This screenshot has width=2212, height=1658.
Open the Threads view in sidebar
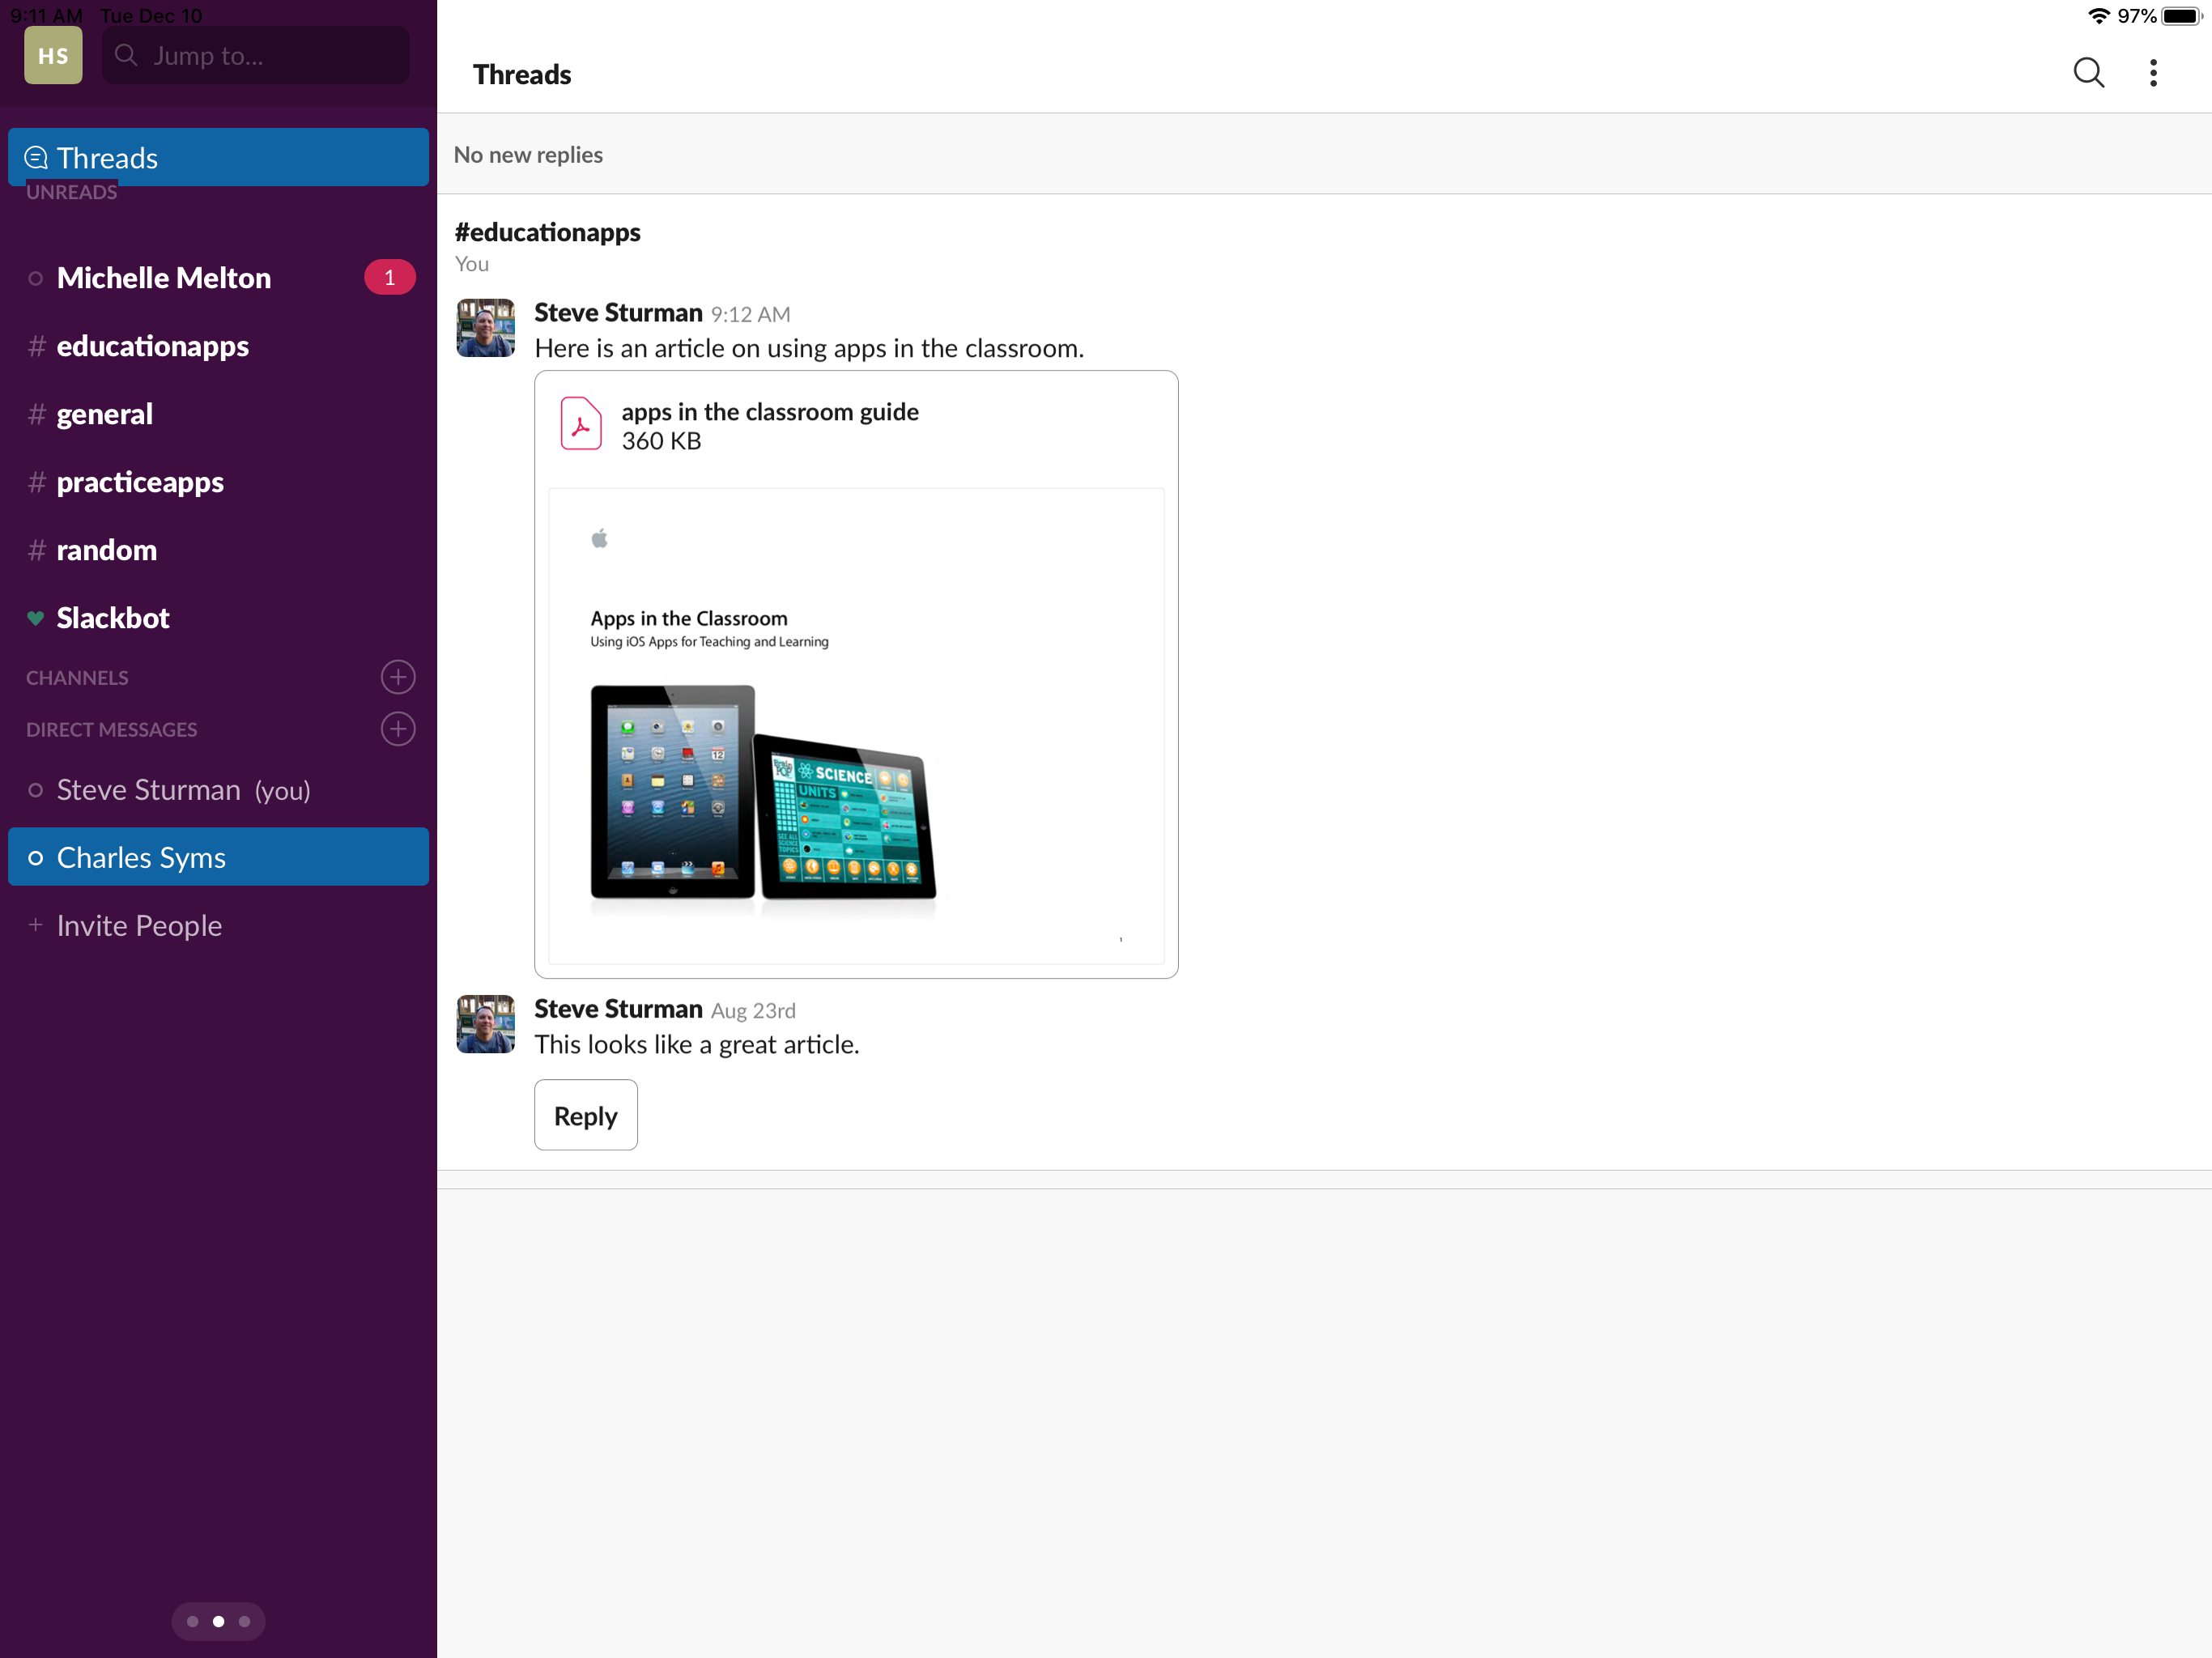click(218, 158)
